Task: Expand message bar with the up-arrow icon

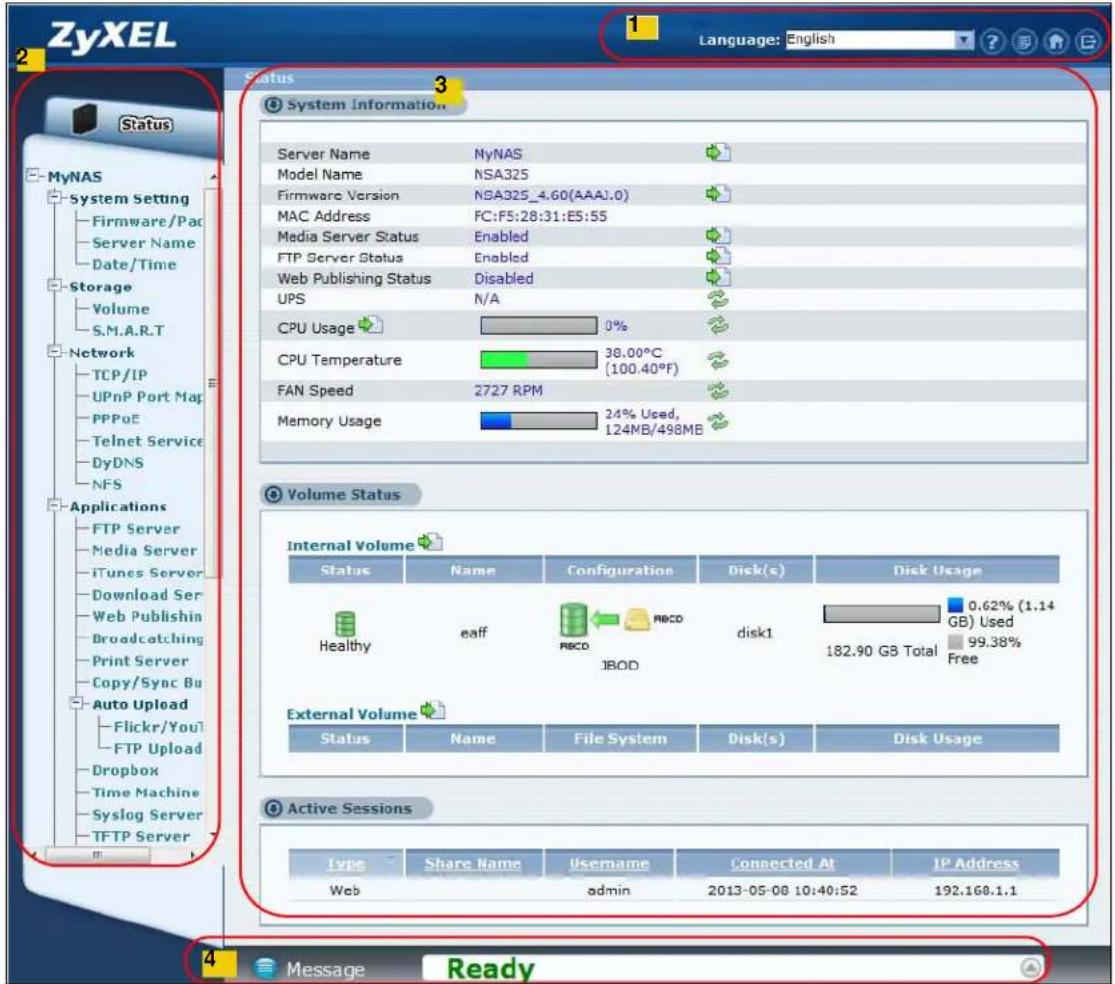Action: tap(1031, 967)
